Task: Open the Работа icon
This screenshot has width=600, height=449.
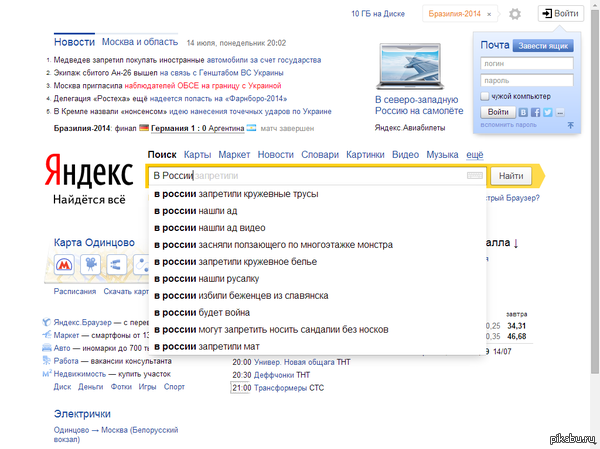Action: click(x=46, y=361)
